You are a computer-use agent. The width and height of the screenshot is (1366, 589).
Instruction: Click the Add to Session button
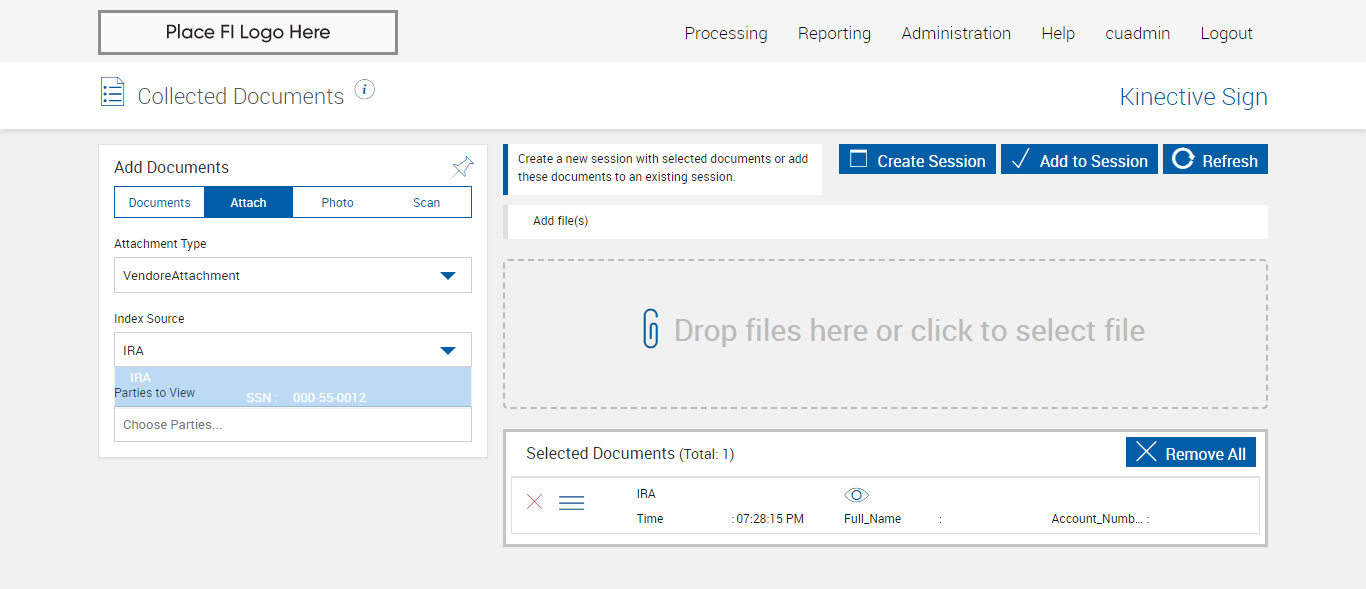[1079, 160]
